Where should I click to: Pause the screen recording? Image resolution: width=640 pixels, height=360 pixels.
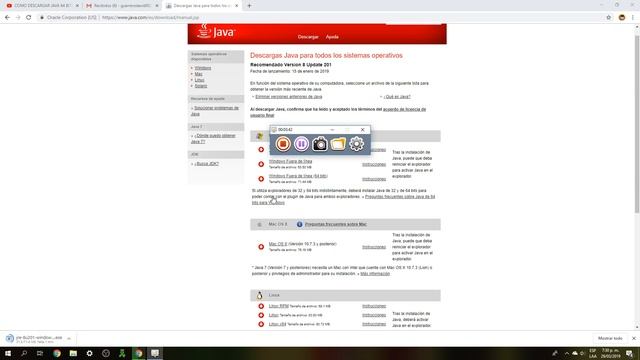(x=301, y=144)
